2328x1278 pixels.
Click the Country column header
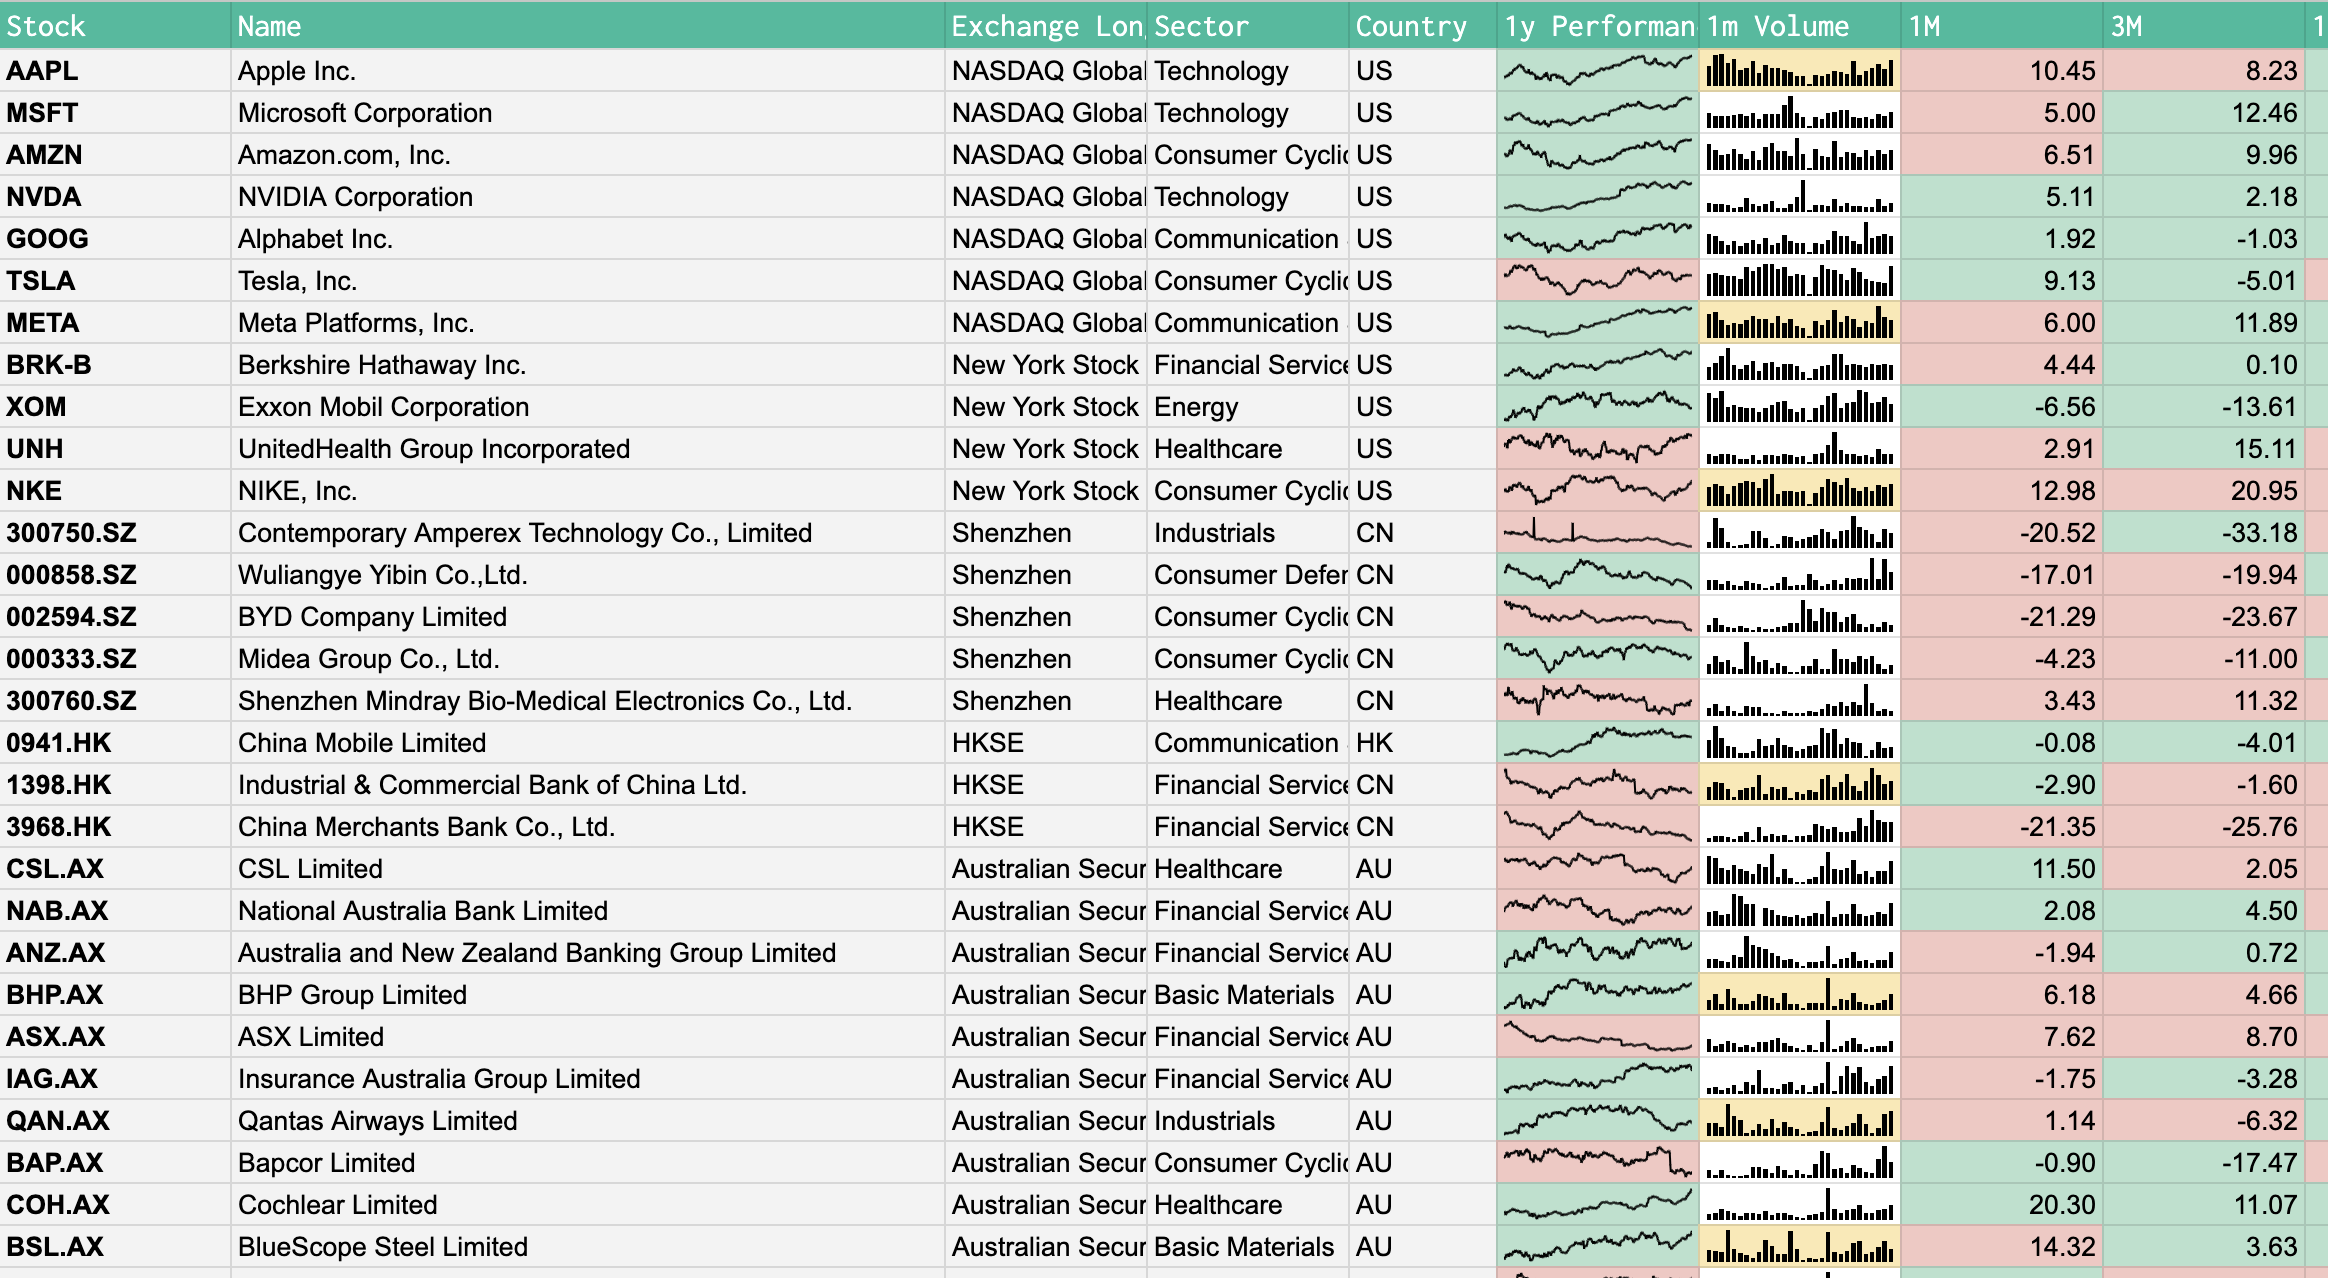[1423, 26]
